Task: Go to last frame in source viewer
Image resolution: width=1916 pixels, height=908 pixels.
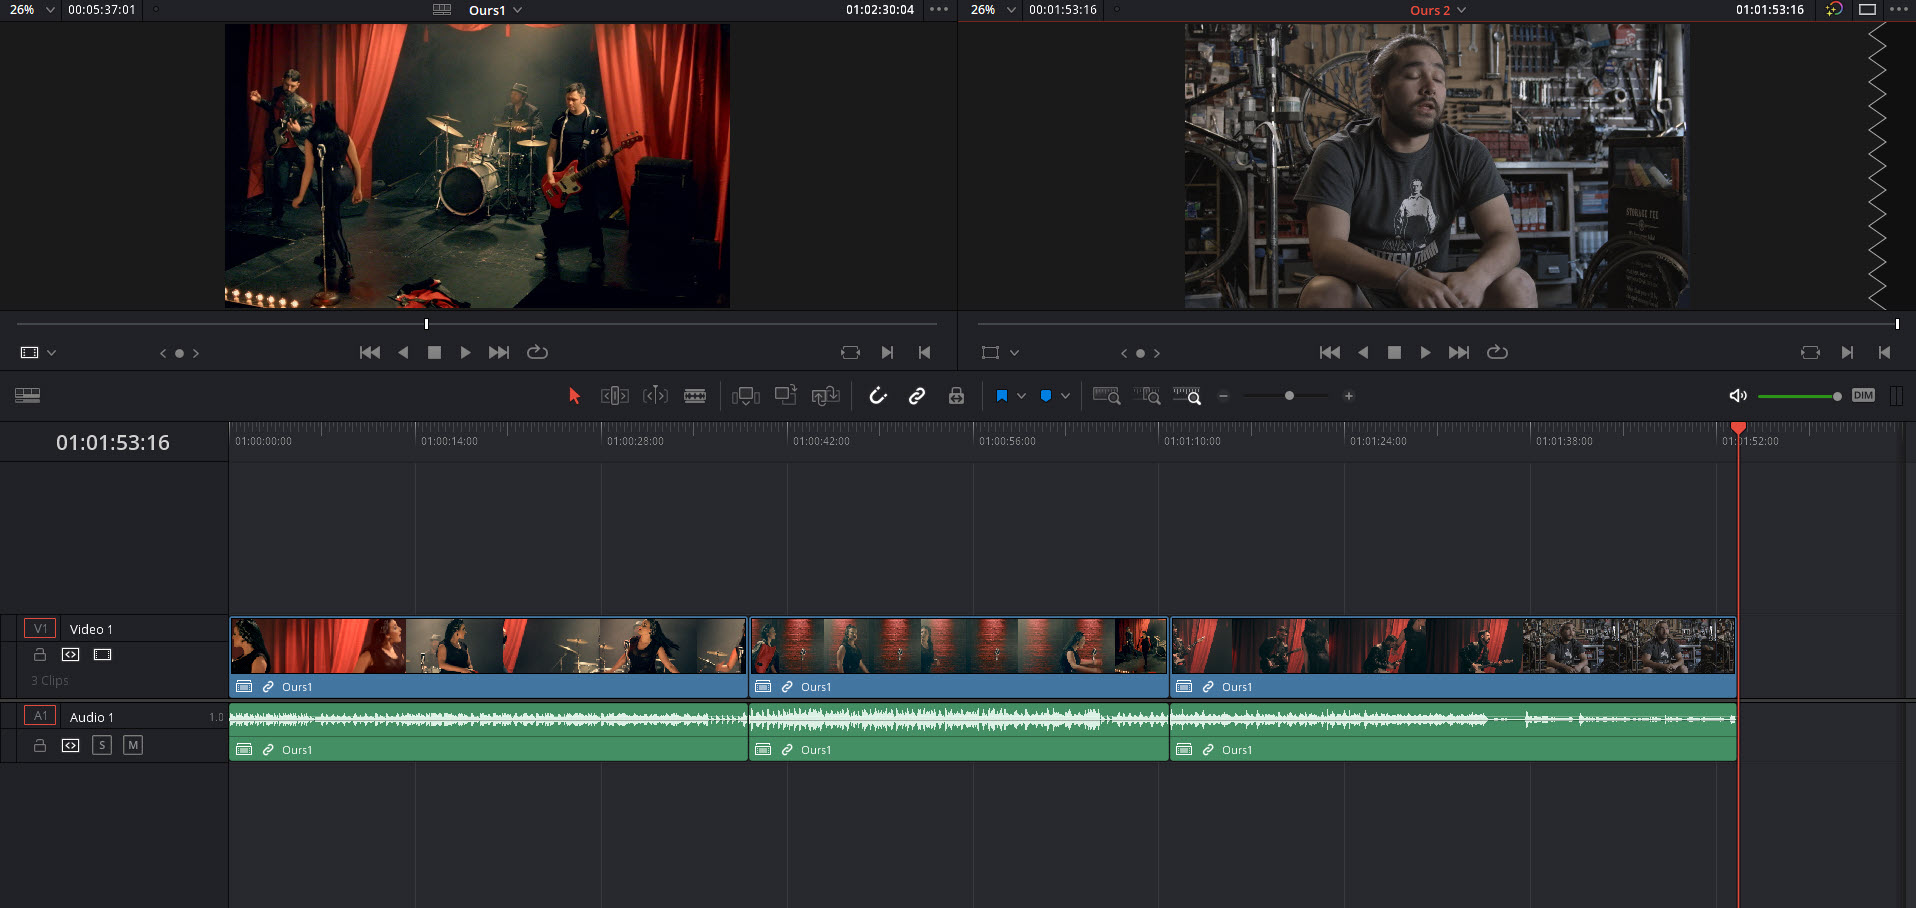Action: [x=499, y=352]
